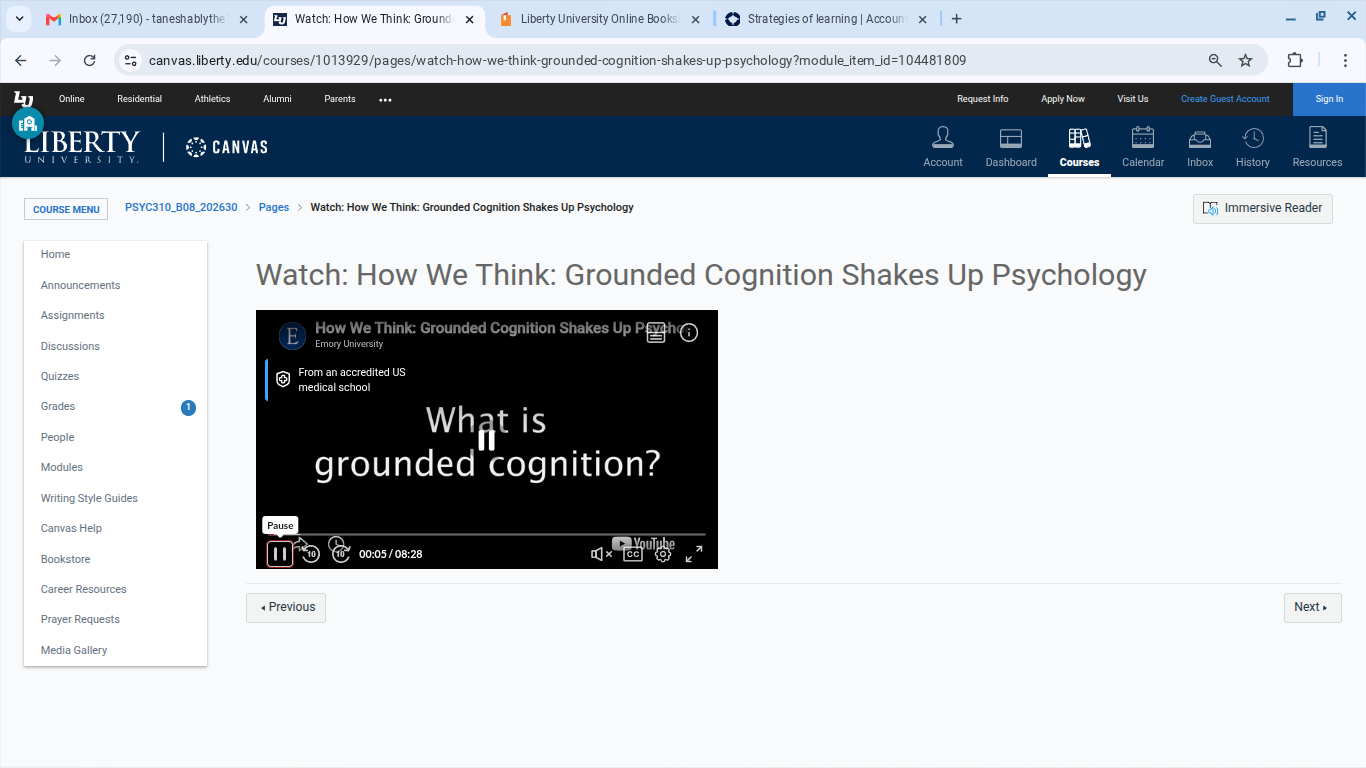Image resolution: width=1366 pixels, height=768 pixels.
Task: Expand more top-bar links ellipsis
Action: click(x=385, y=100)
